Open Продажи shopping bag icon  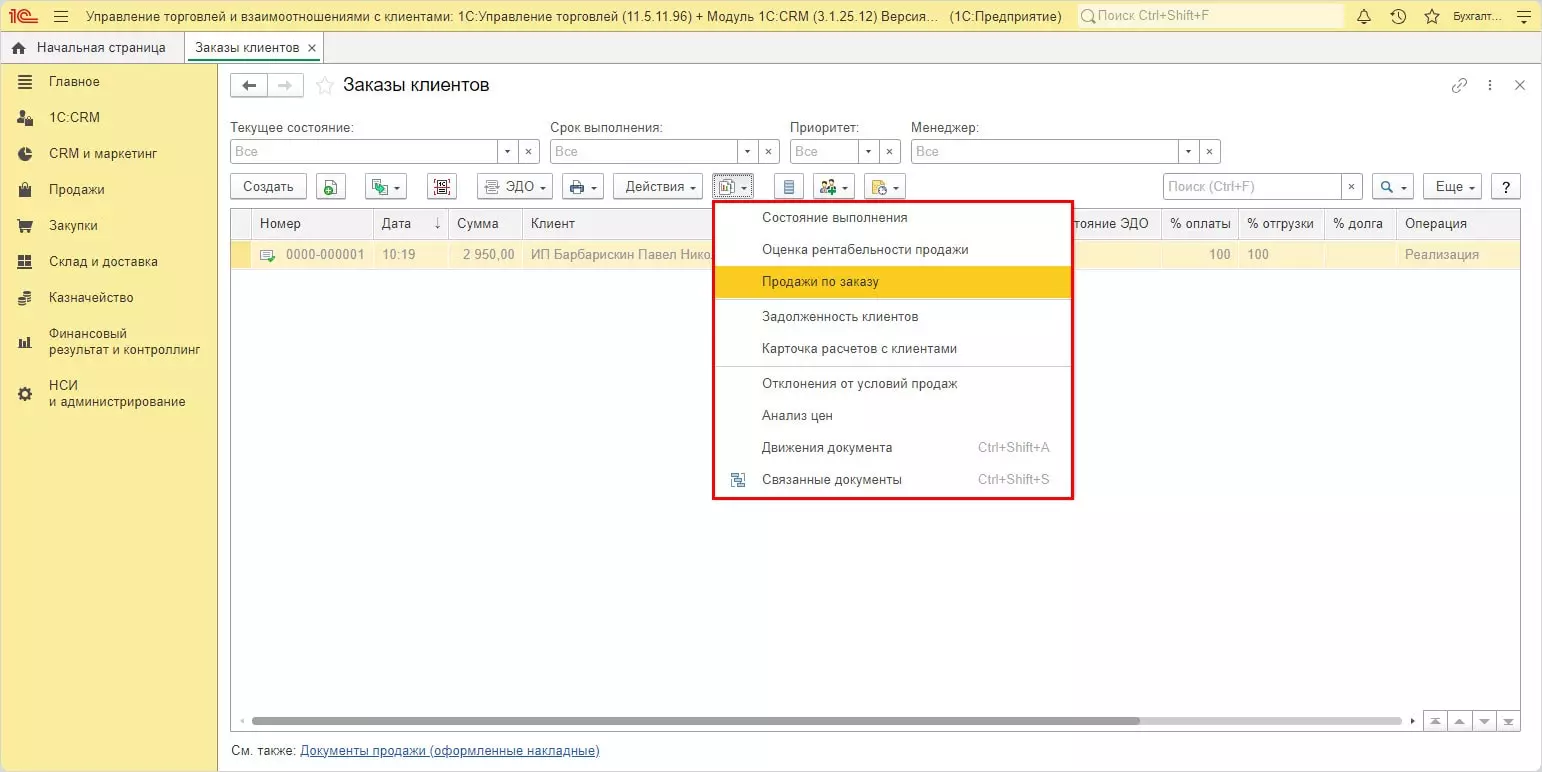(26, 190)
